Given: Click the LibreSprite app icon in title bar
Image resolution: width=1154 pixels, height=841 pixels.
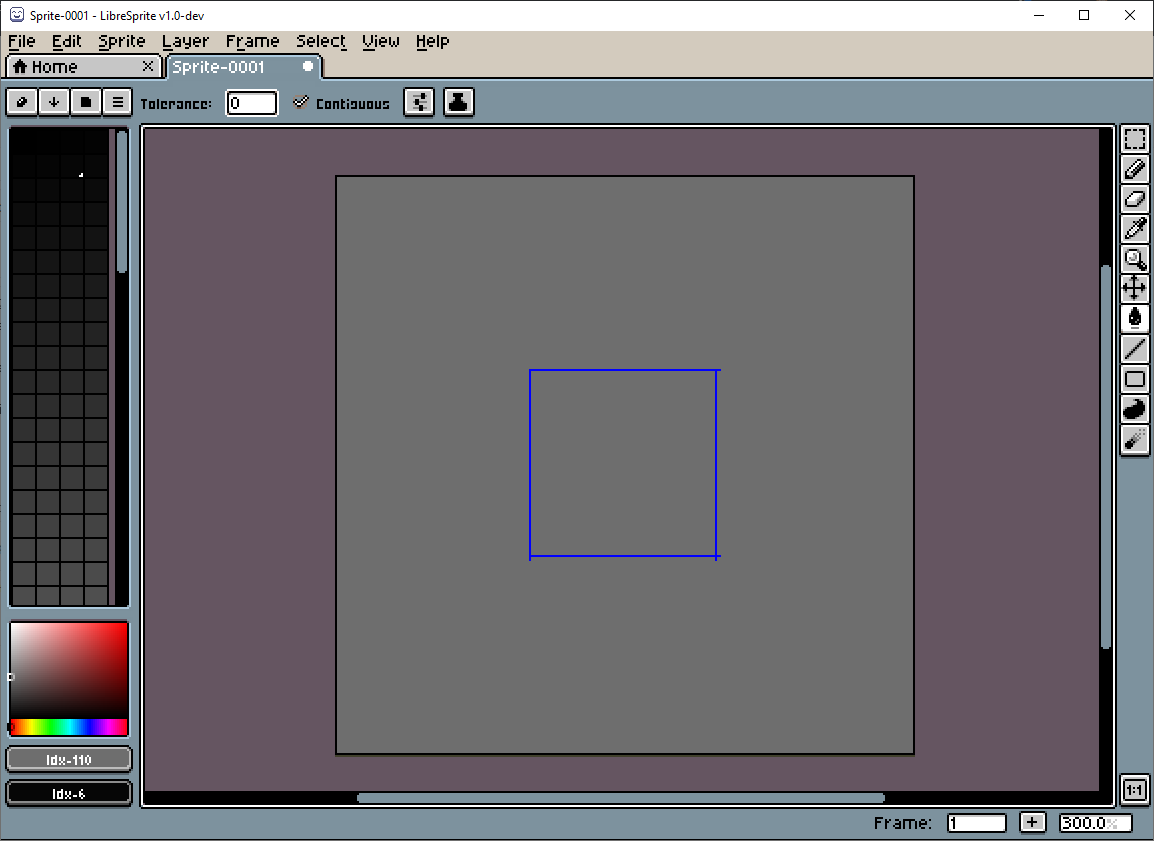Looking at the screenshot, I should 16,15.
